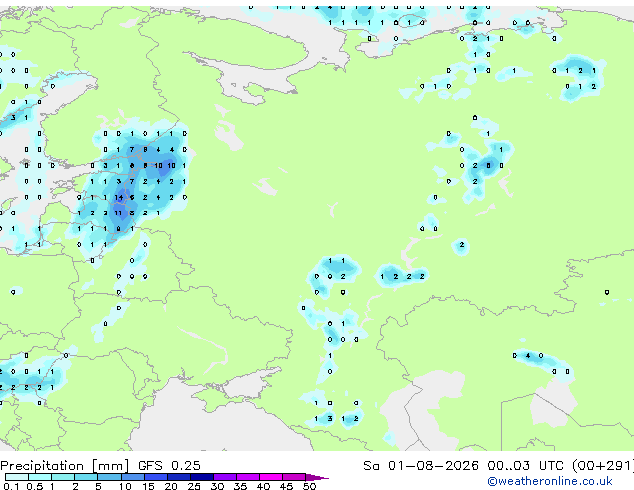Click the 'Precipitation [mm]' title text
Screen dimensions: 634x490
[65, 466]
